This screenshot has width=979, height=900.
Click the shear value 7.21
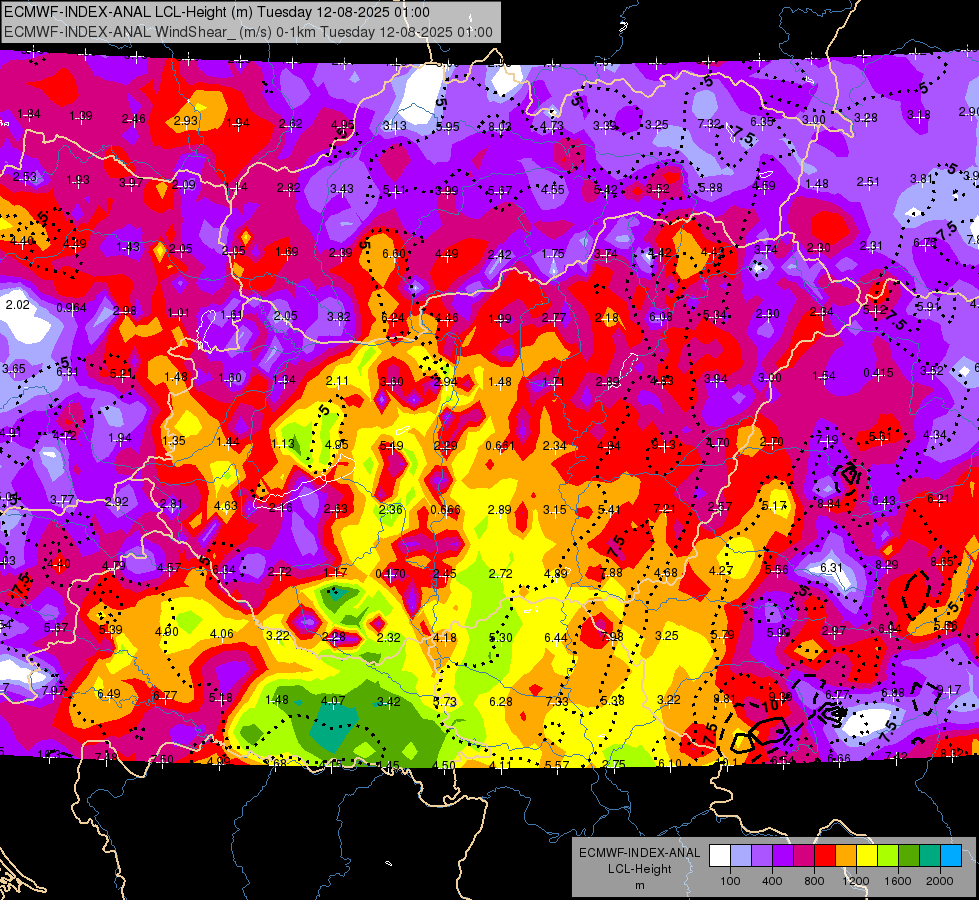click(664, 509)
